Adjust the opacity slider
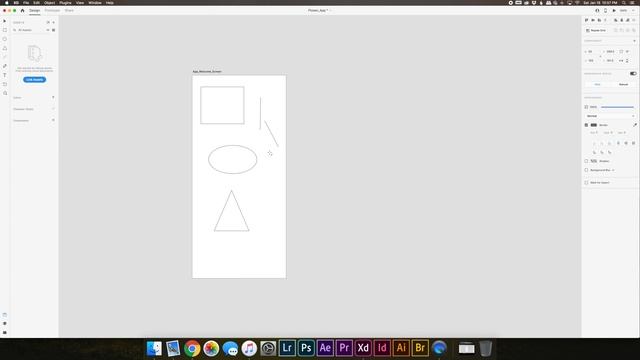 click(x=617, y=107)
